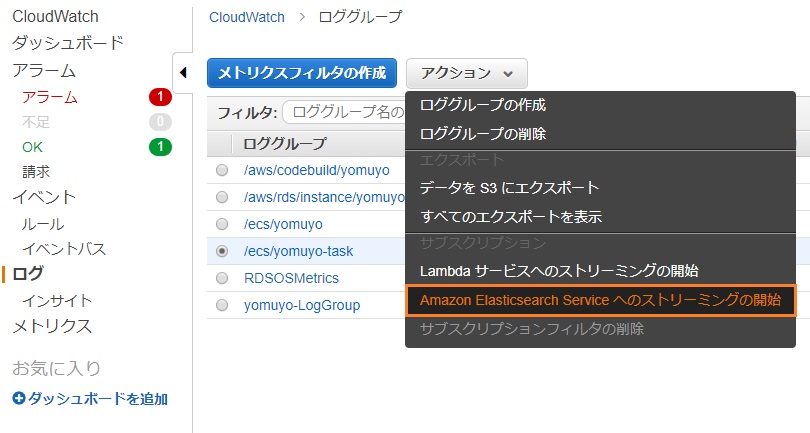The height and width of the screenshot is (433, 810).
Task: Choose Amazon Elasticsearch Service streaming option
Action: point(601,300)
